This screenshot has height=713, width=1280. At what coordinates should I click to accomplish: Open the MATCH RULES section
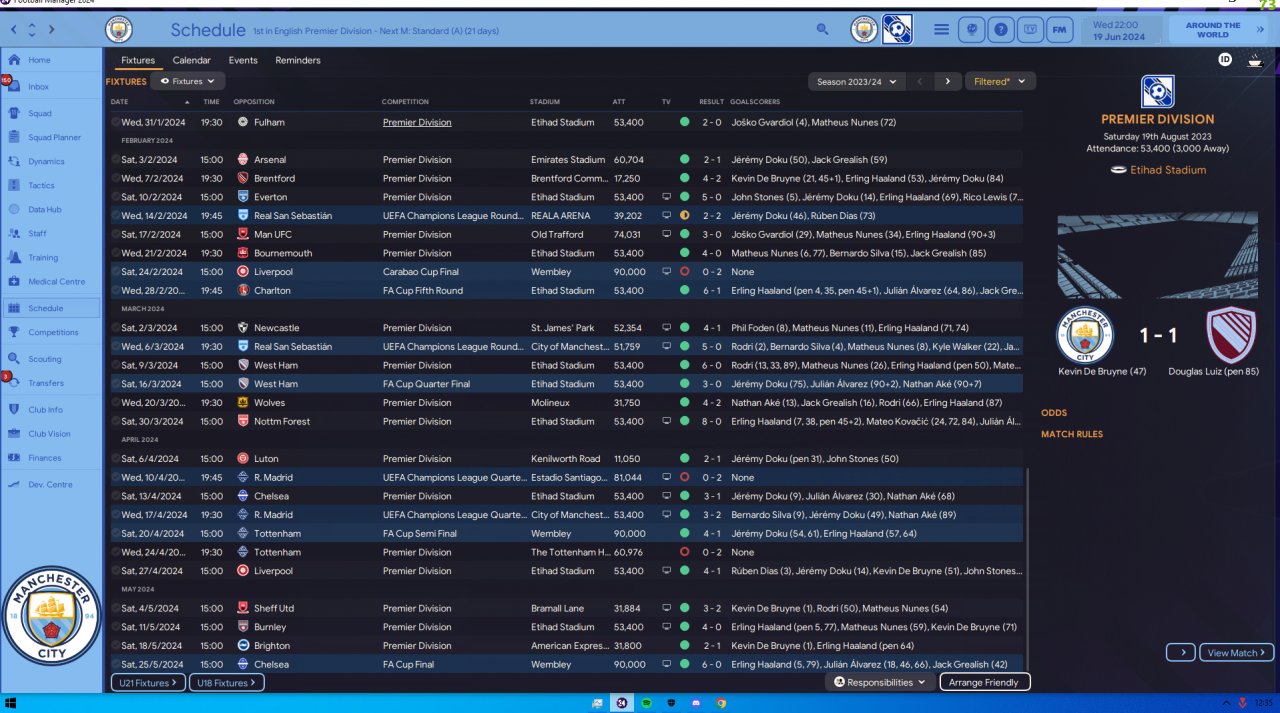(1072, 434)
